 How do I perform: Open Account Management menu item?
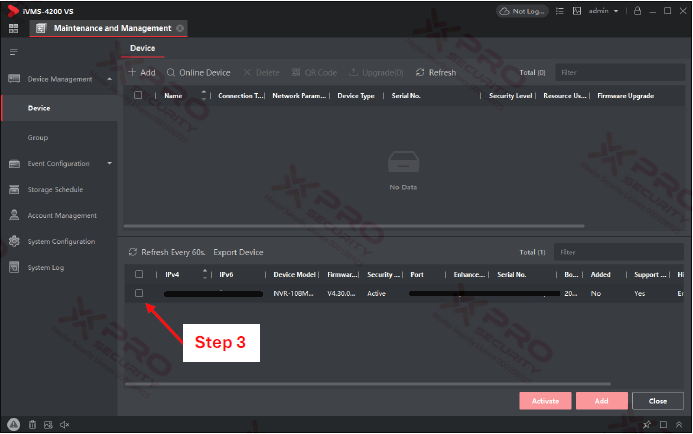tap(62, 216)
